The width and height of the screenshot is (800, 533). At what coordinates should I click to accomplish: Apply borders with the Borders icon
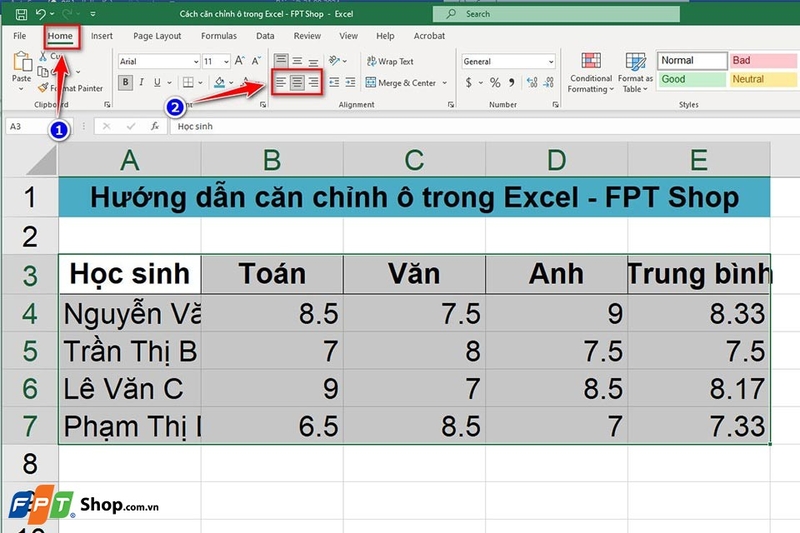pos(188,83)
